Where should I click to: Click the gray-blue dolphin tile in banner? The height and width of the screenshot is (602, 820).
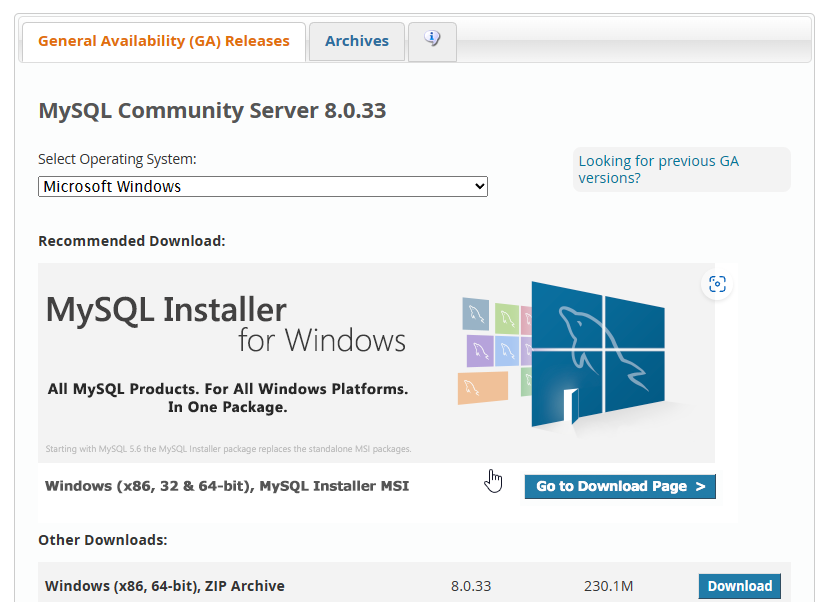point(476,314)
